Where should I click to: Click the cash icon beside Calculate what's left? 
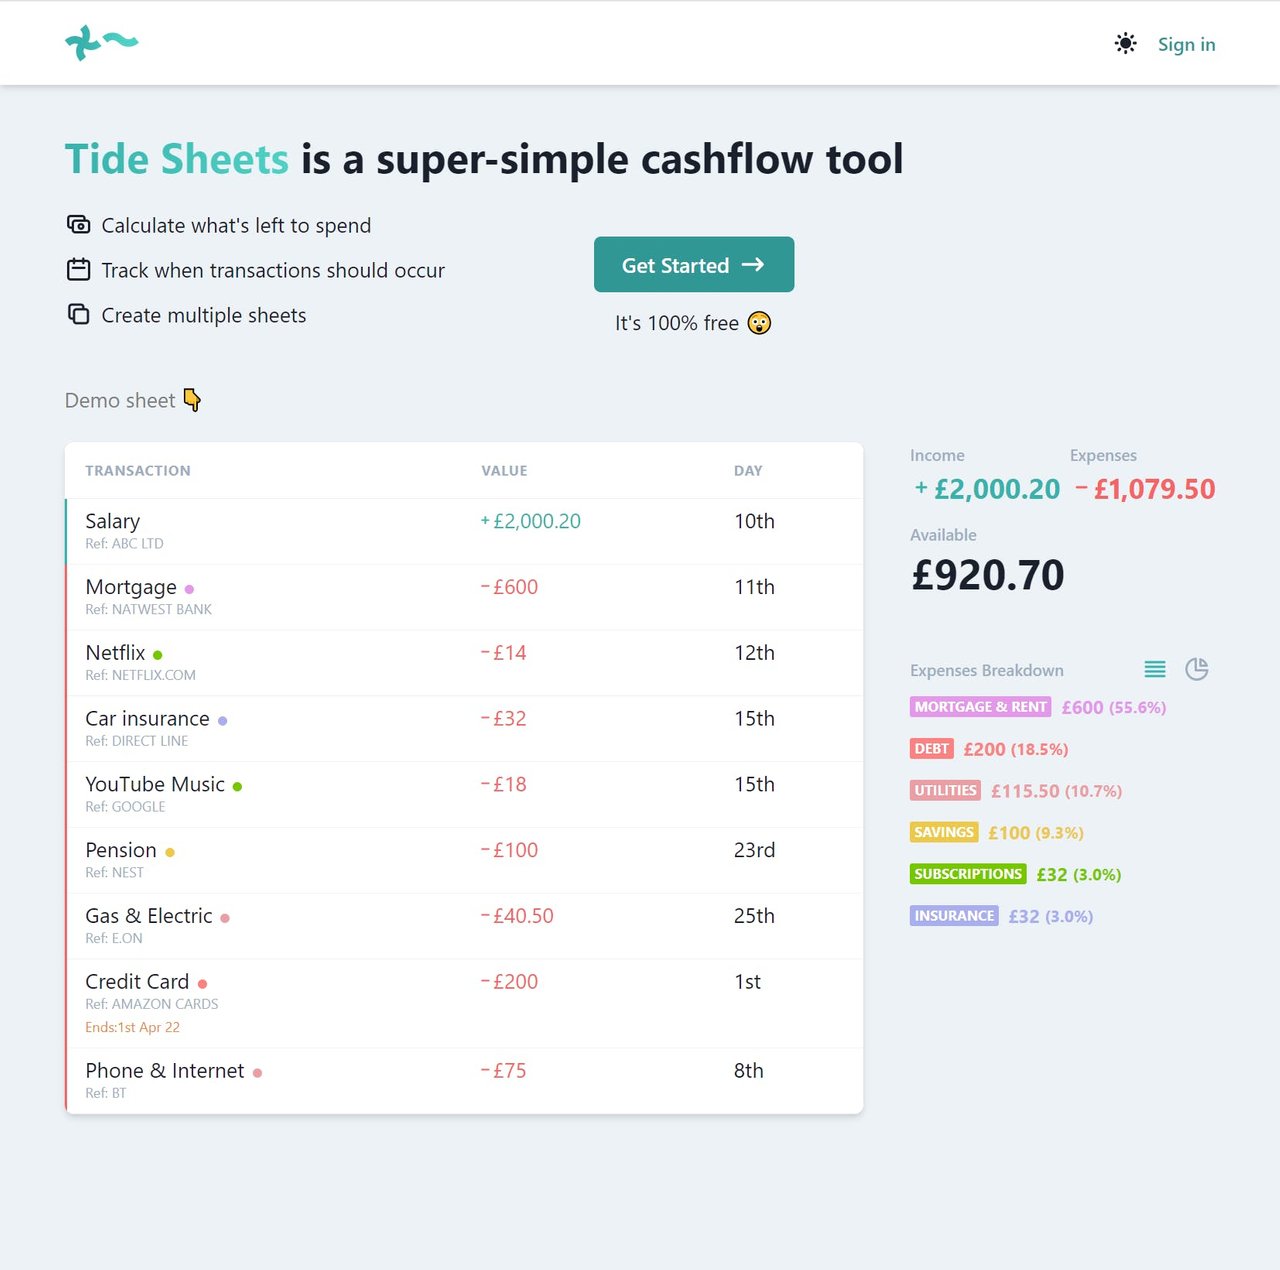click(x=78, y=225)
